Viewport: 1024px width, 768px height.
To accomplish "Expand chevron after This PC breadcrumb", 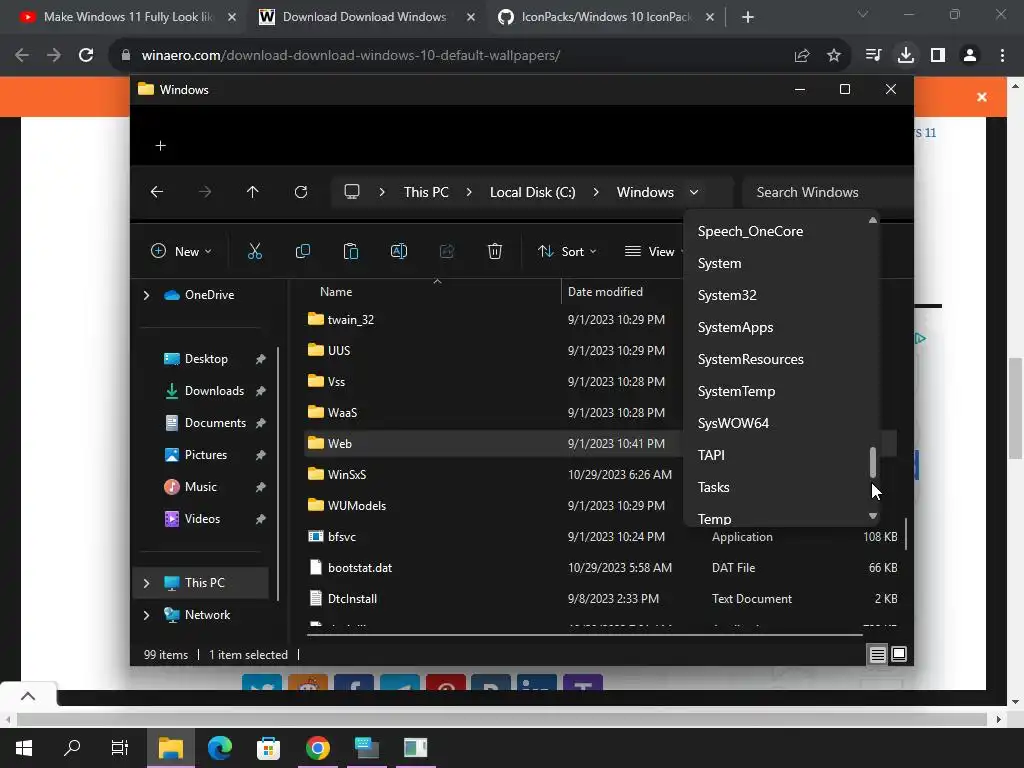I will (469, 192).
